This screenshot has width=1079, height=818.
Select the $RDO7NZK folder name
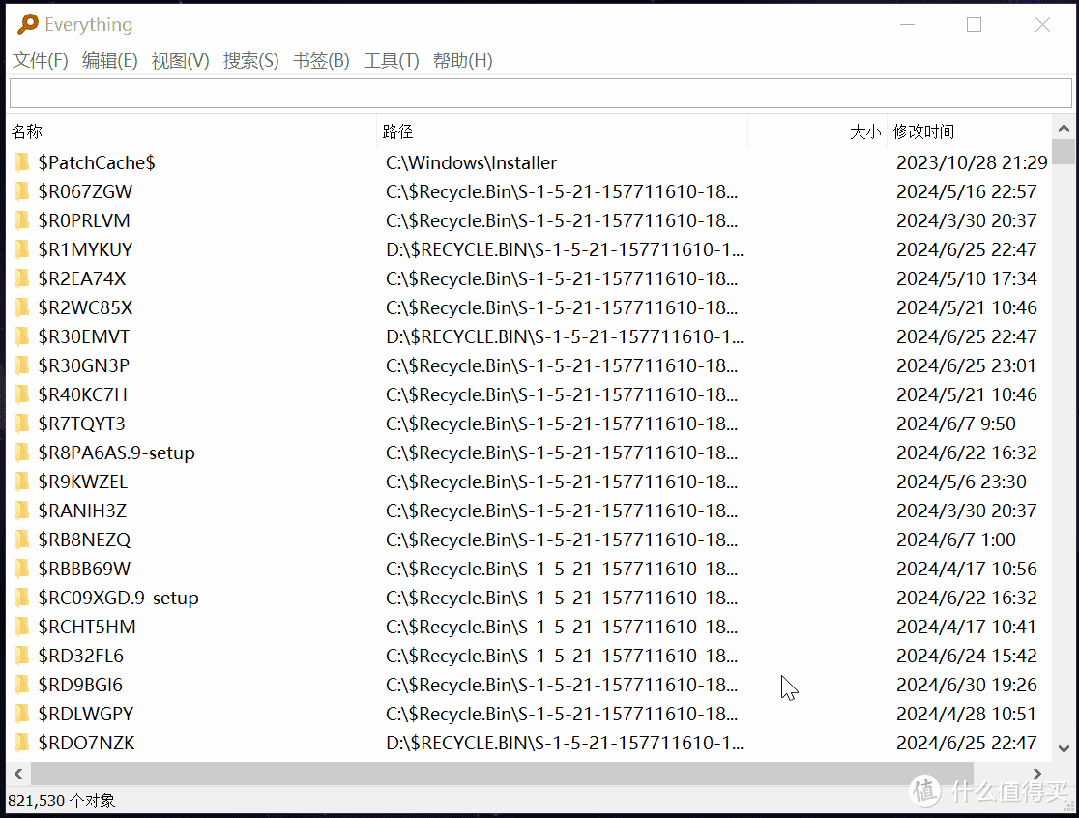click(87, 742)
